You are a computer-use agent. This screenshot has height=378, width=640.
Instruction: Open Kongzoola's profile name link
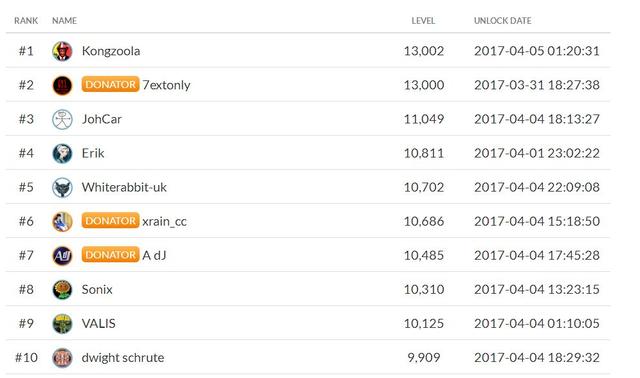[111, 51]
